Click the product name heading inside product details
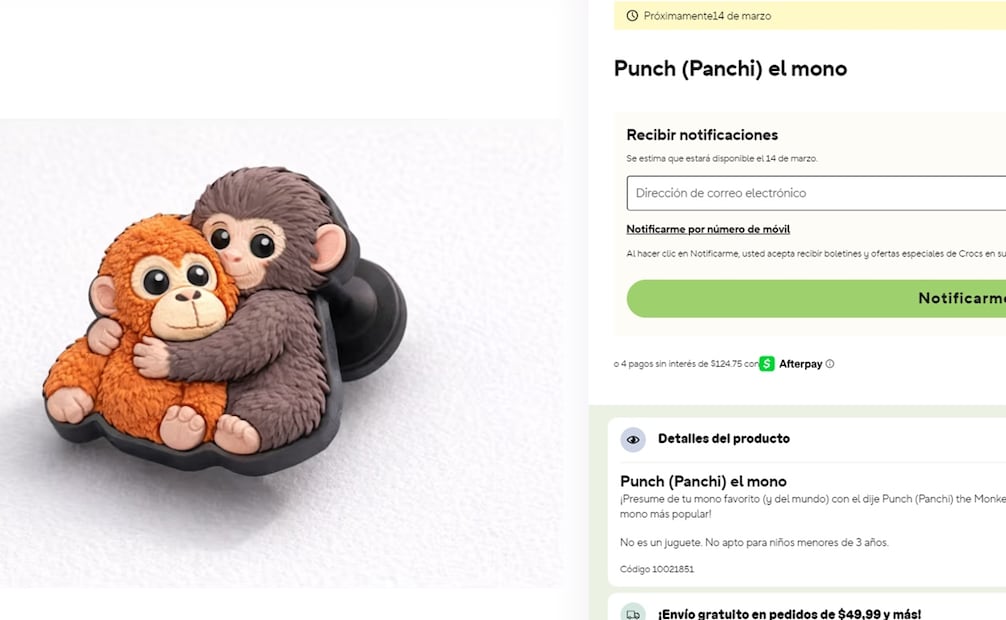 coord(703,481)
